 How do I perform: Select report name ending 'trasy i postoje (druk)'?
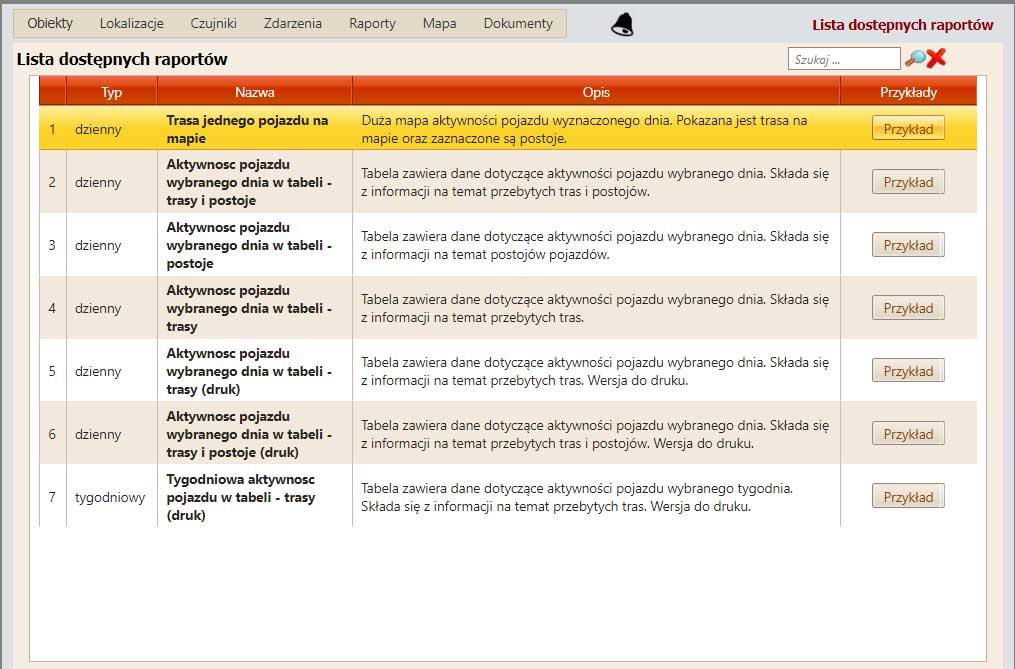[x=249, y=433]
